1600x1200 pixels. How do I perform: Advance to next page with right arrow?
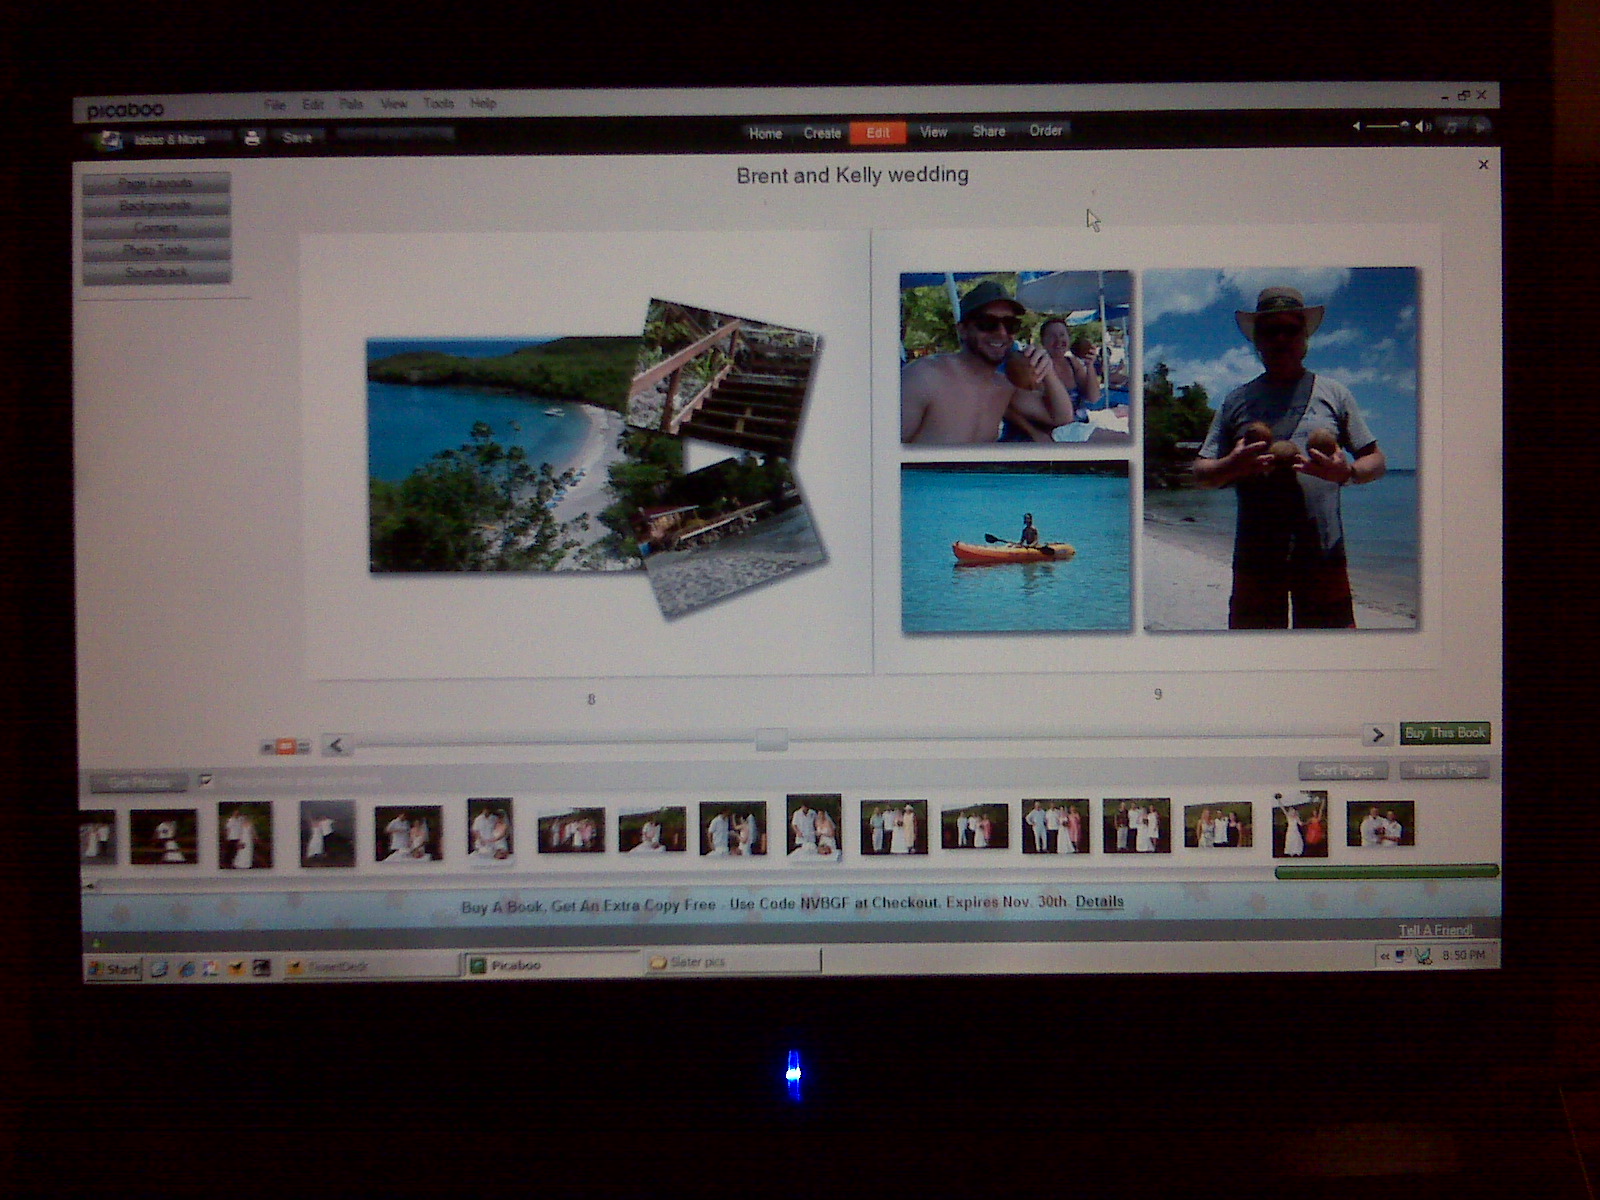1377,735
